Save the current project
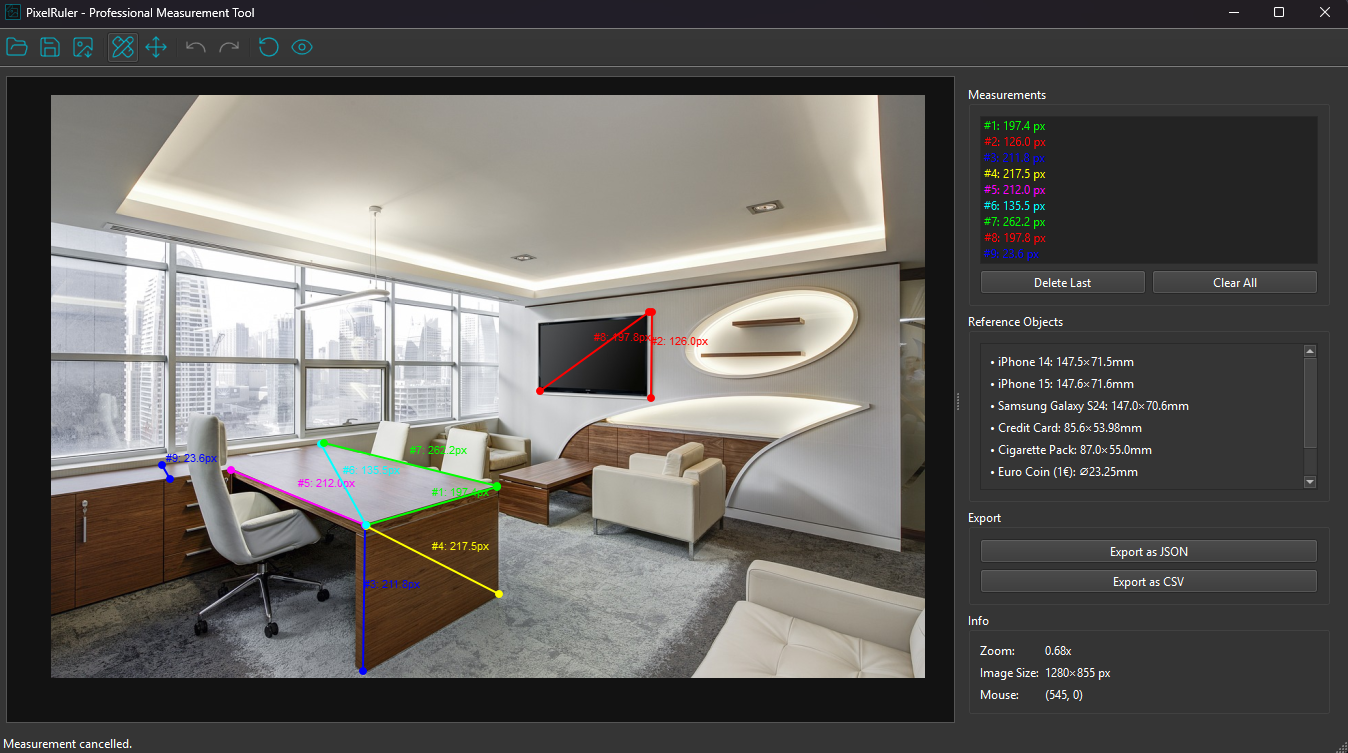This screenshot has height=753, width=1348. coord(49,46)
